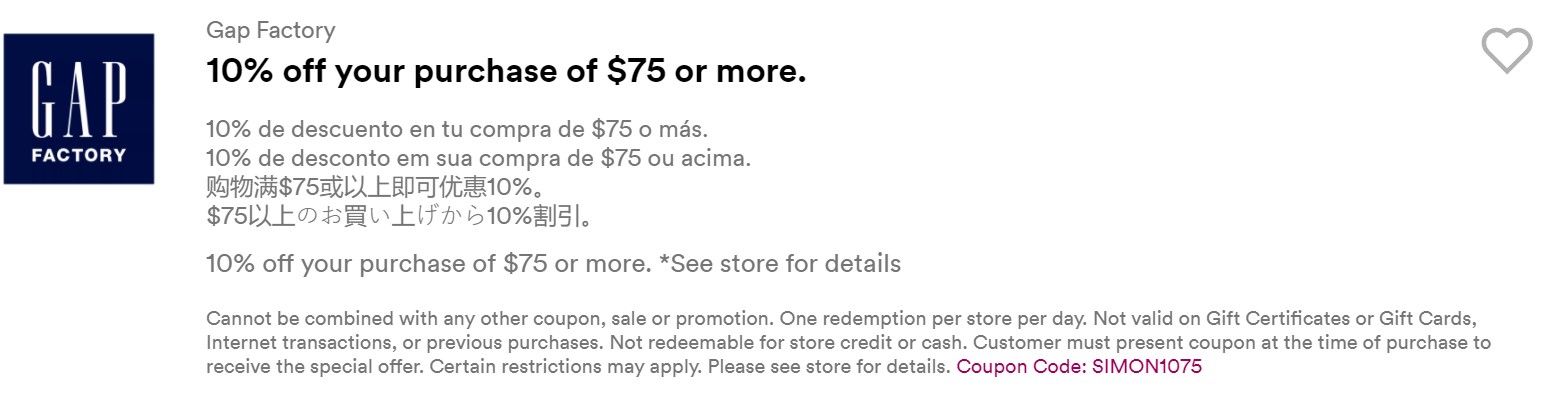The height and width of the screenshot is (400, 1557).
Task: Click the 'Coupon Code:' purple label
Action: point(1022,367)
